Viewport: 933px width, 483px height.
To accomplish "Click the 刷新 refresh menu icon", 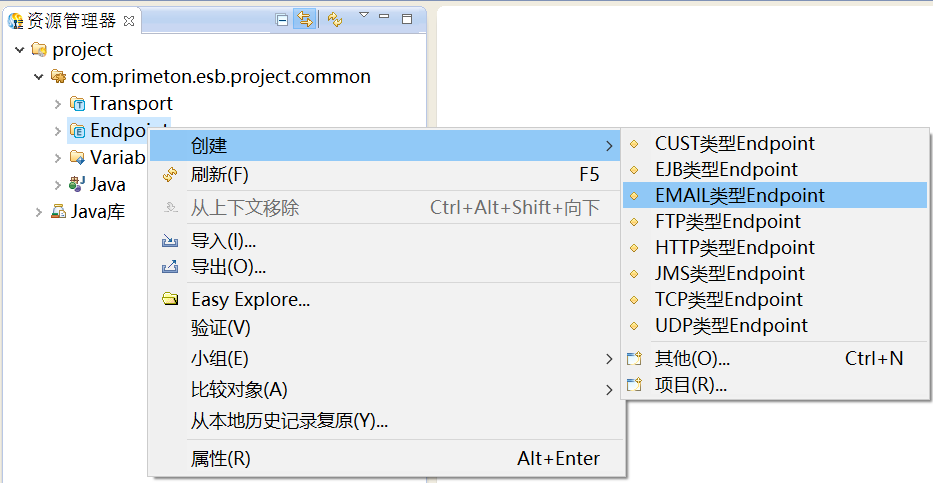I will click(x=170, y=175).
